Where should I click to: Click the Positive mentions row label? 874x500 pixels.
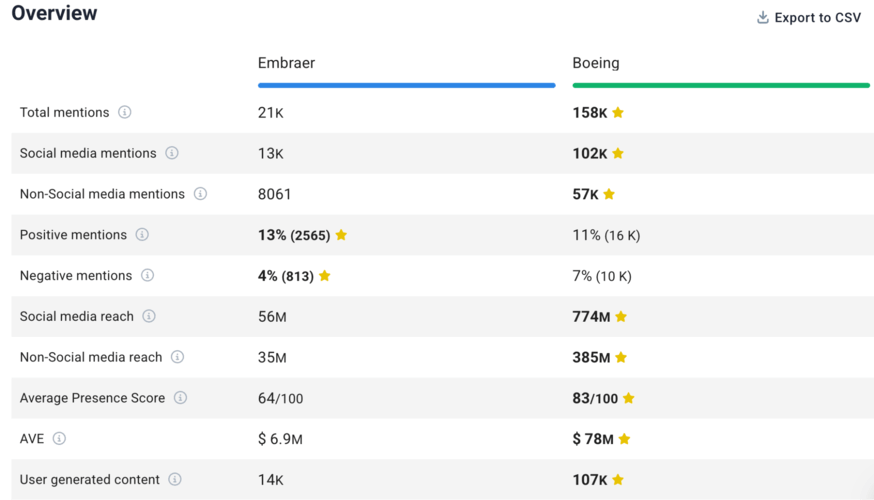click(x=73, y=235)
